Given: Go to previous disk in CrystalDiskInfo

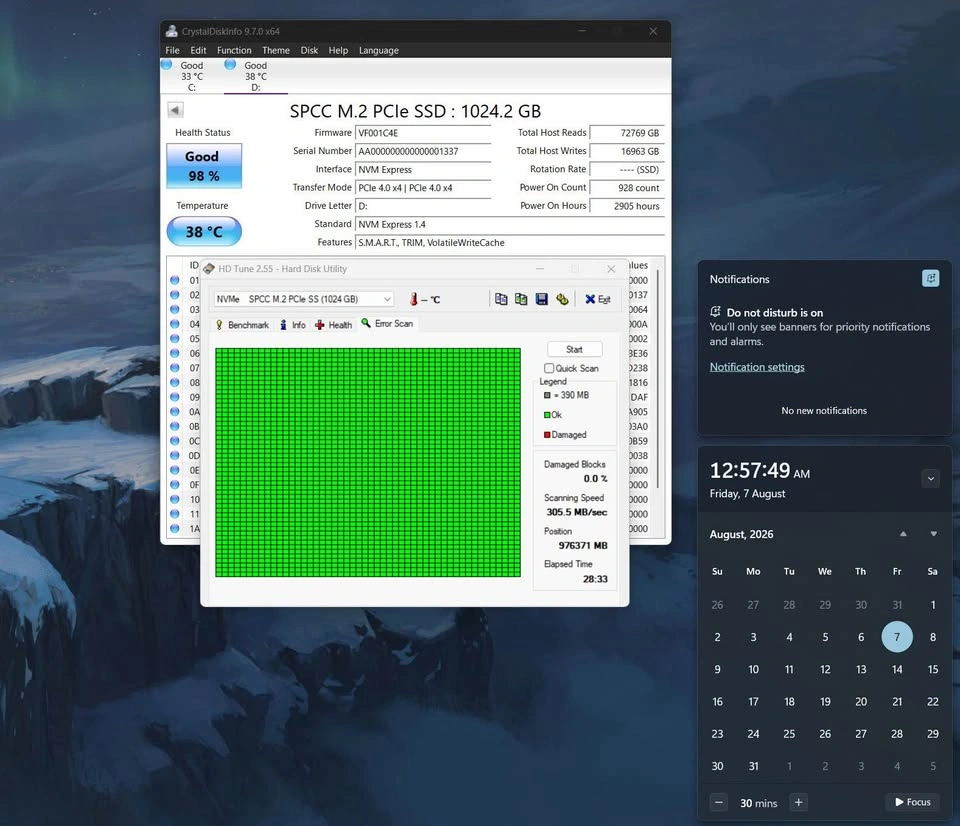Looking at the screenshot, I should point(175,110).
